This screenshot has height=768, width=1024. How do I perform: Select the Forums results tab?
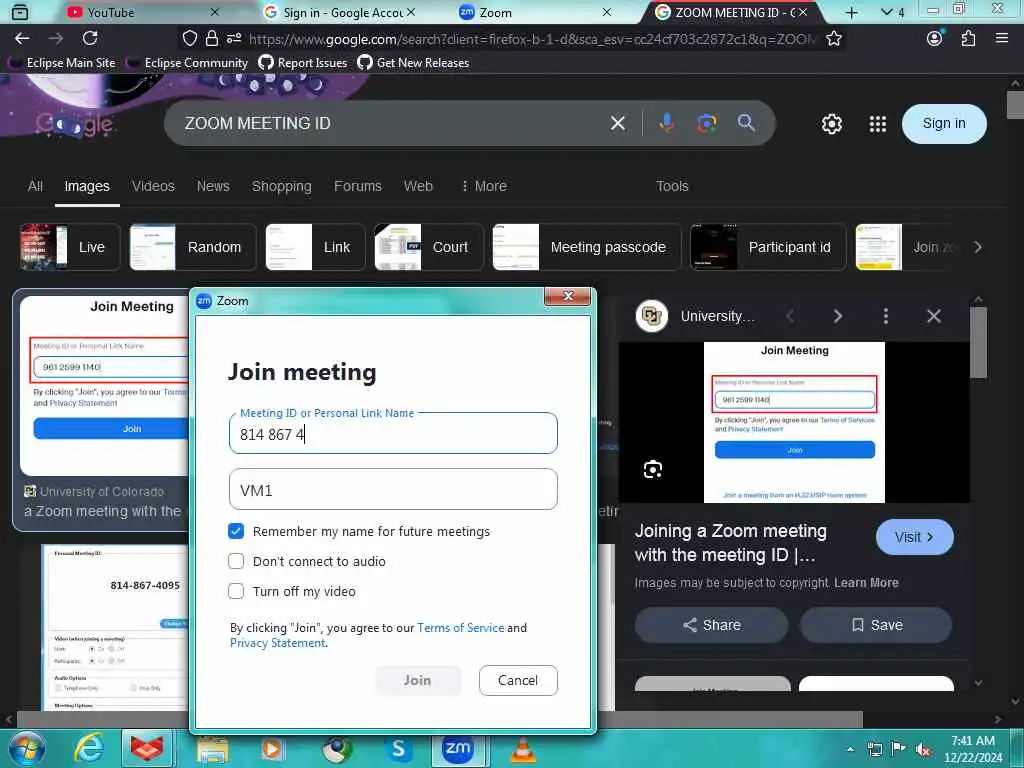coord(357,186)
